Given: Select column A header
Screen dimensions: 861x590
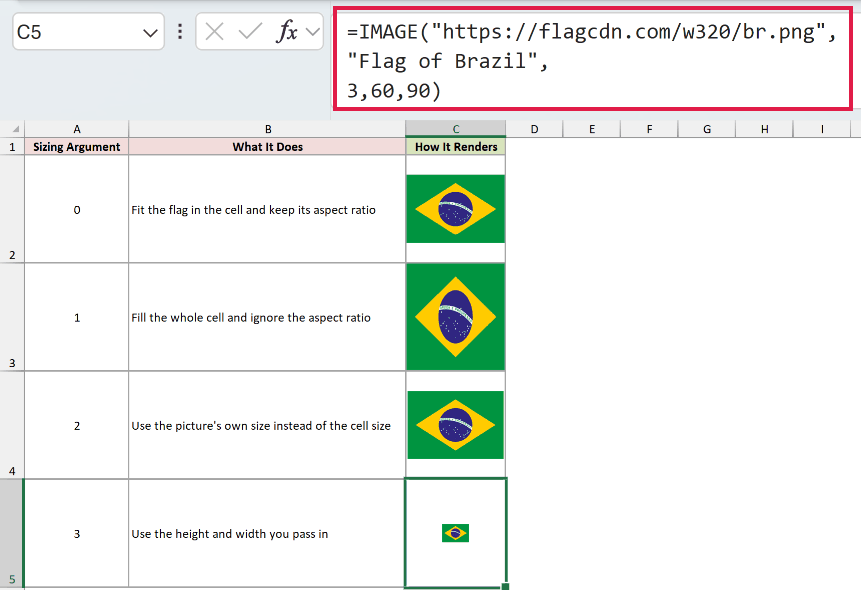Looking at the screenshot, I should pos(77,129).
